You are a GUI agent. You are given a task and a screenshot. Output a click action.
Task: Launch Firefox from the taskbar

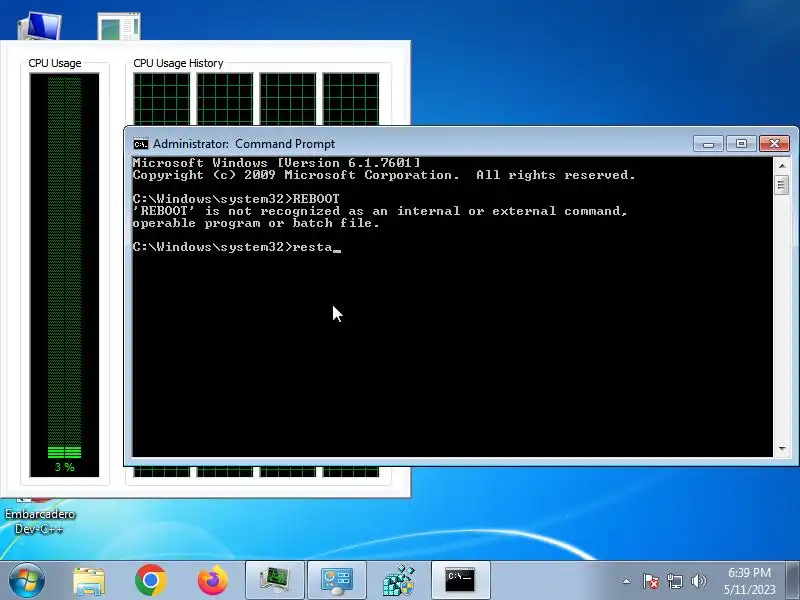point(213,580)
